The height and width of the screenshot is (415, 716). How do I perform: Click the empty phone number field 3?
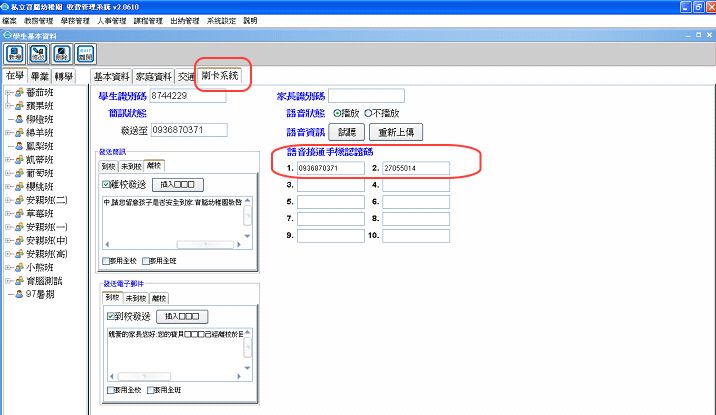tap(331, 185)
